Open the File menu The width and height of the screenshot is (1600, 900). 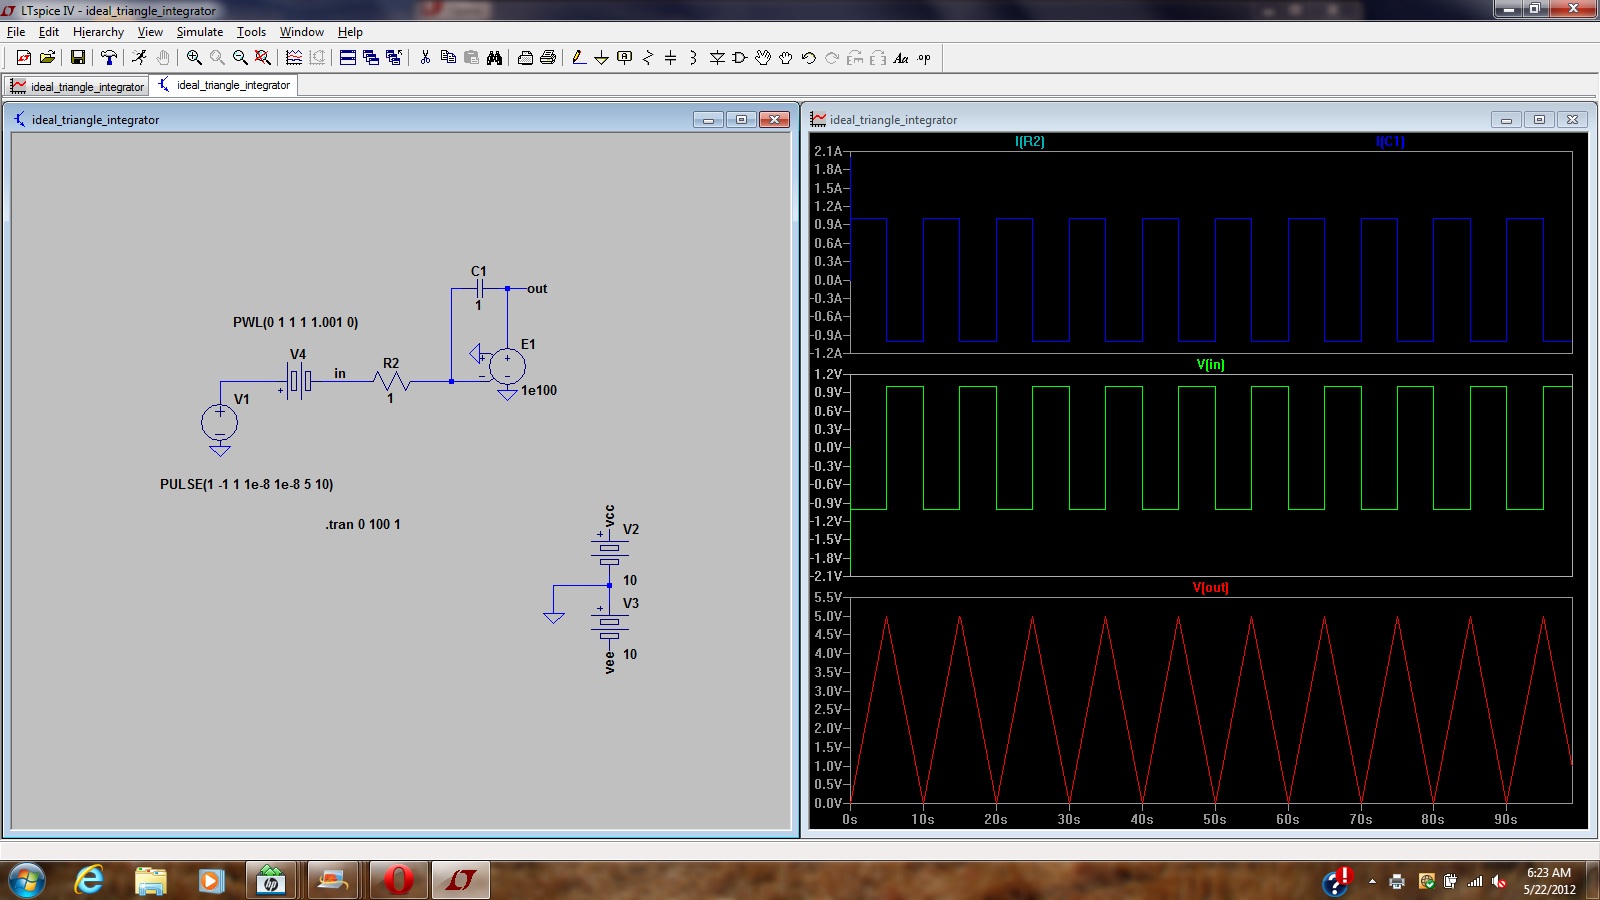tap(16, 32)
